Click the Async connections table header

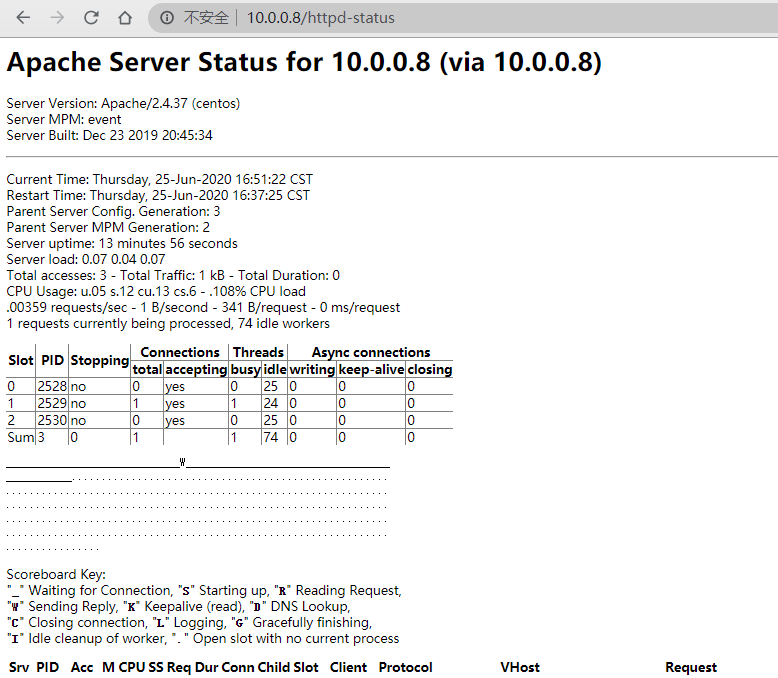coord(371,352)
